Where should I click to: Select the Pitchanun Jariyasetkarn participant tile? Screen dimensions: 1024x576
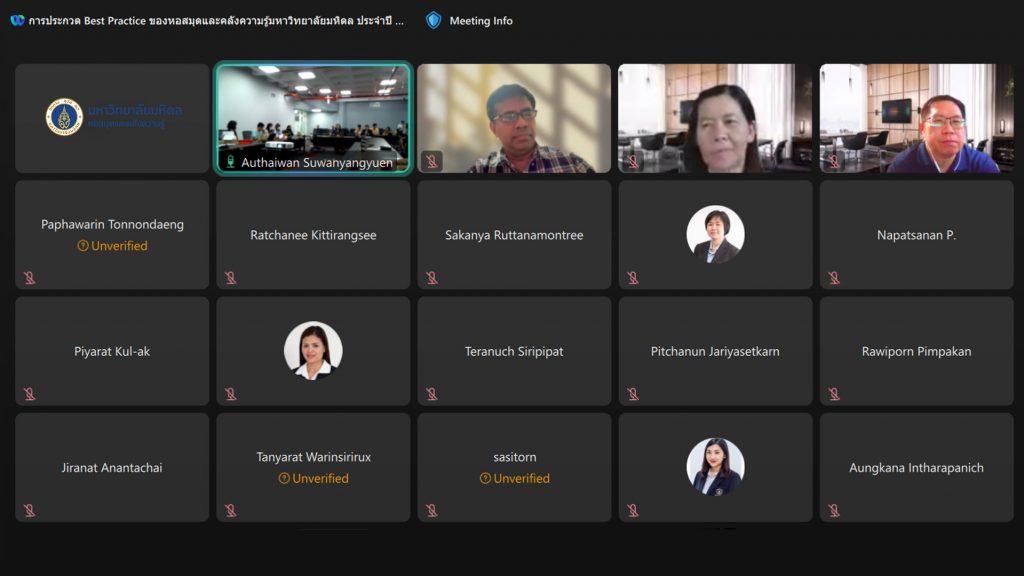point(715,351)
